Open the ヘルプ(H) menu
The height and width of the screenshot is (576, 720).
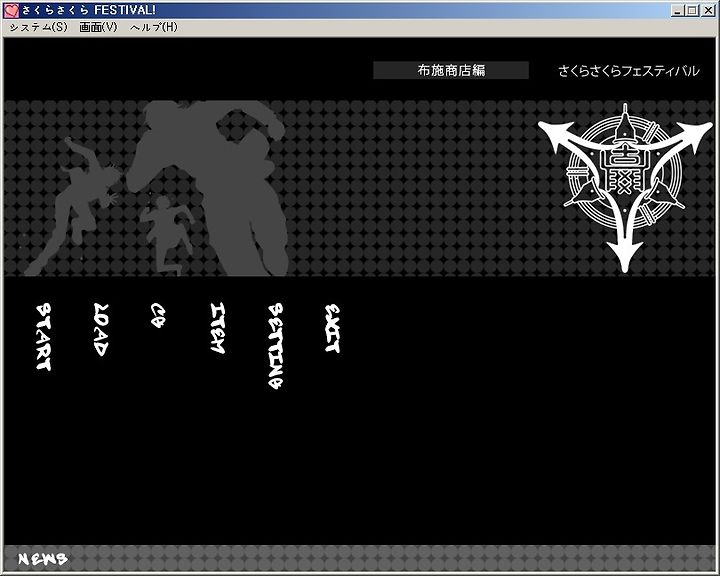click(154, 27)
